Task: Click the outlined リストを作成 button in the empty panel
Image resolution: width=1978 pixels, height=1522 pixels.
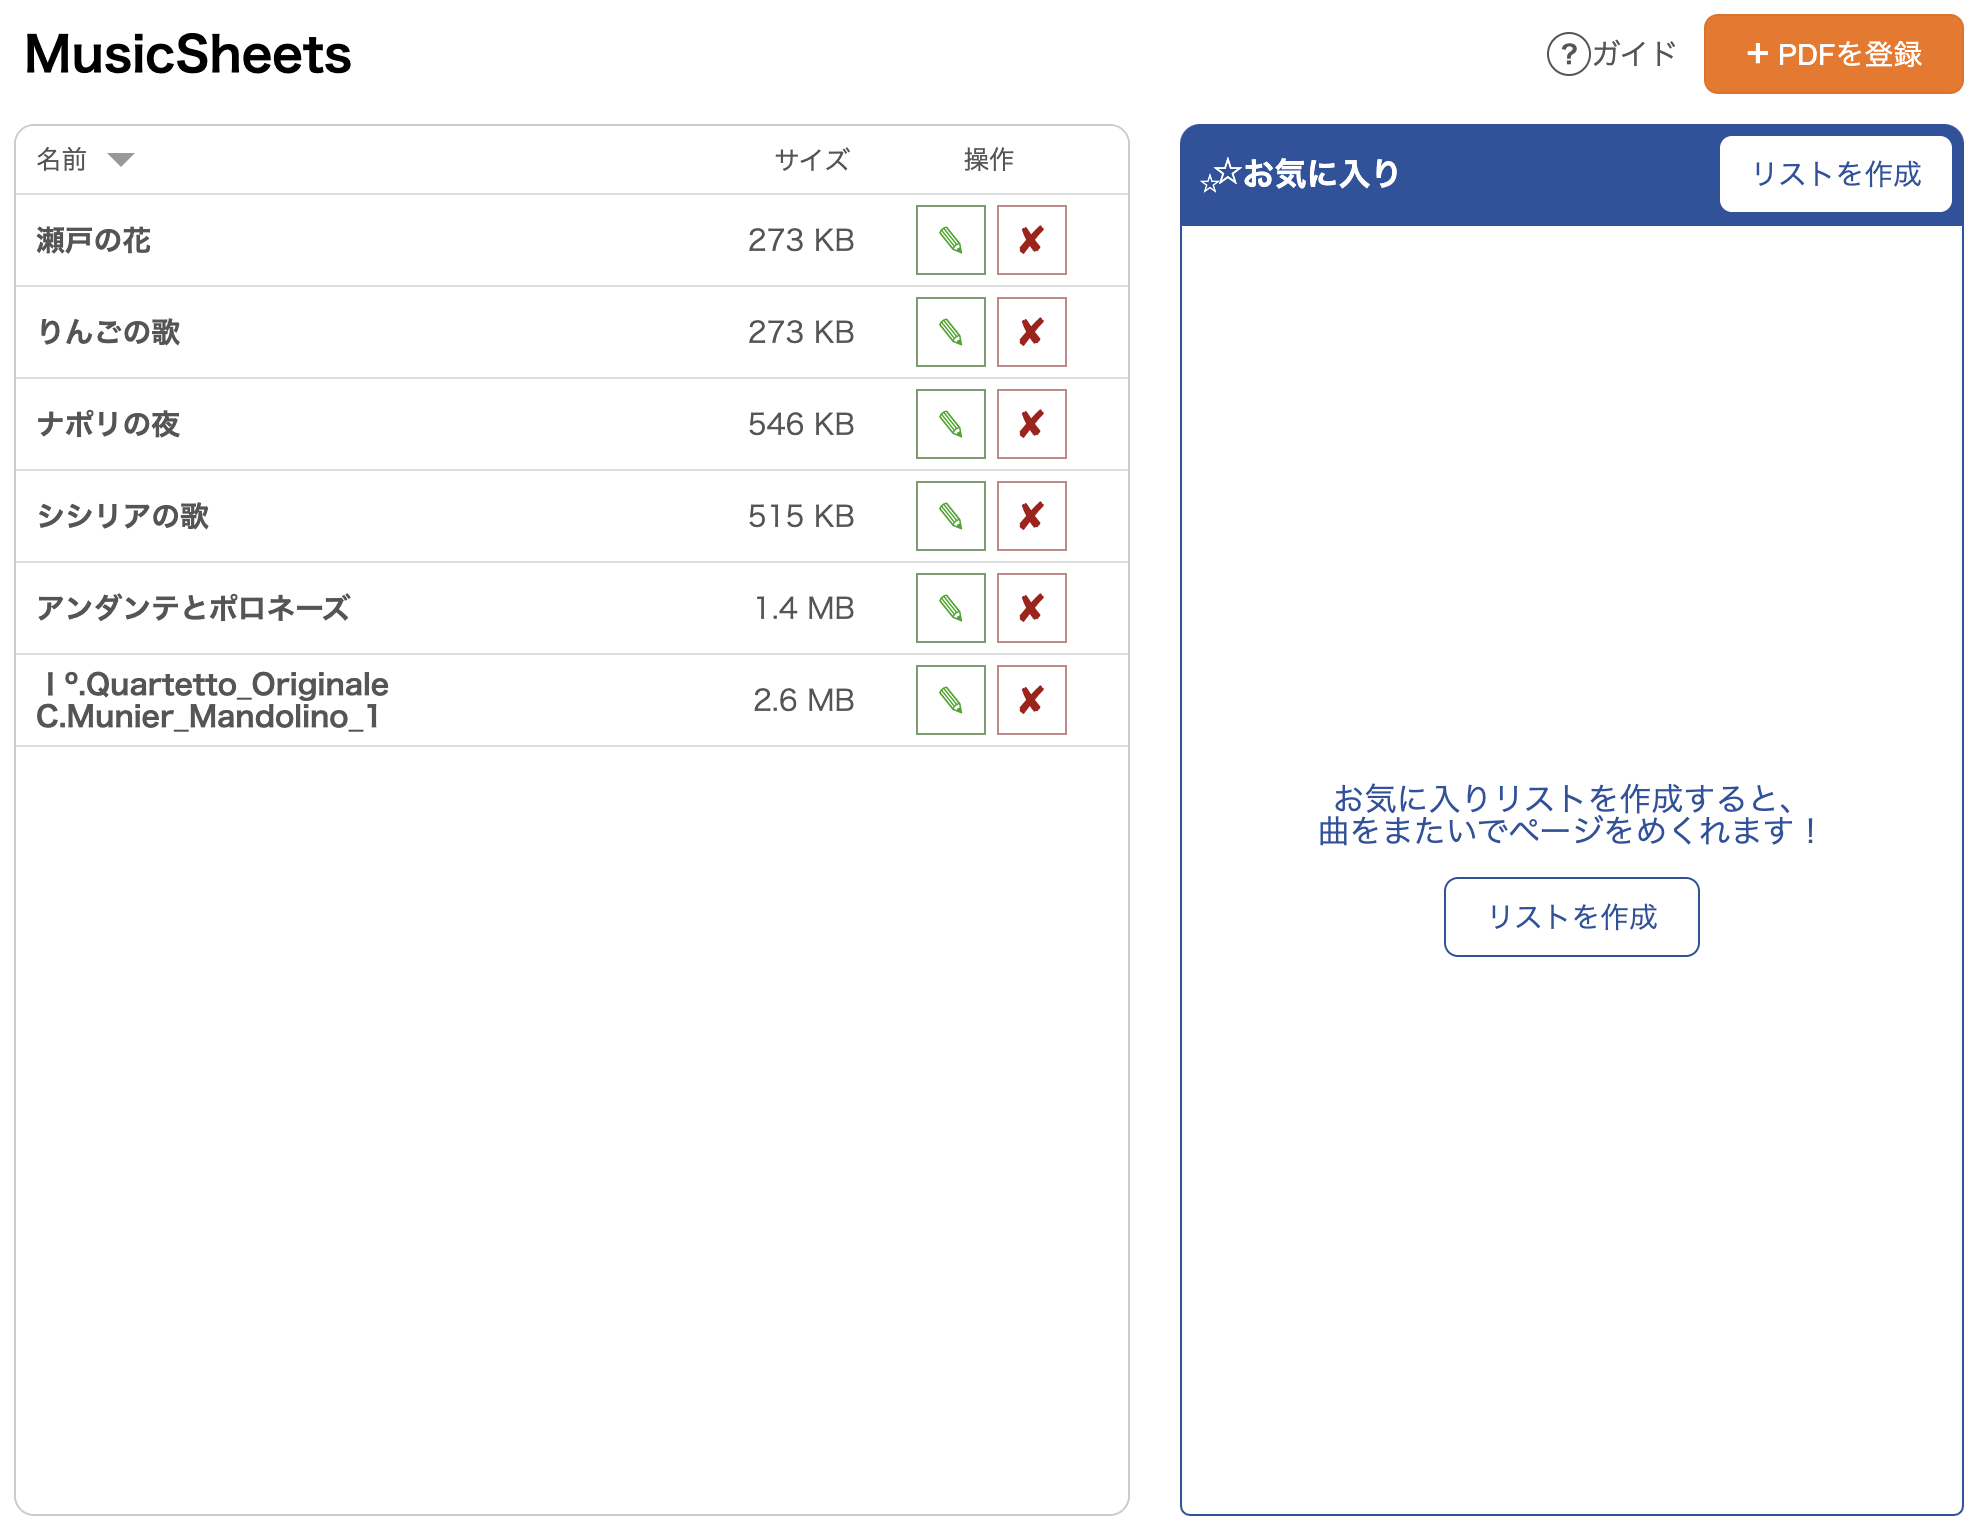Action: (1571, 917)
